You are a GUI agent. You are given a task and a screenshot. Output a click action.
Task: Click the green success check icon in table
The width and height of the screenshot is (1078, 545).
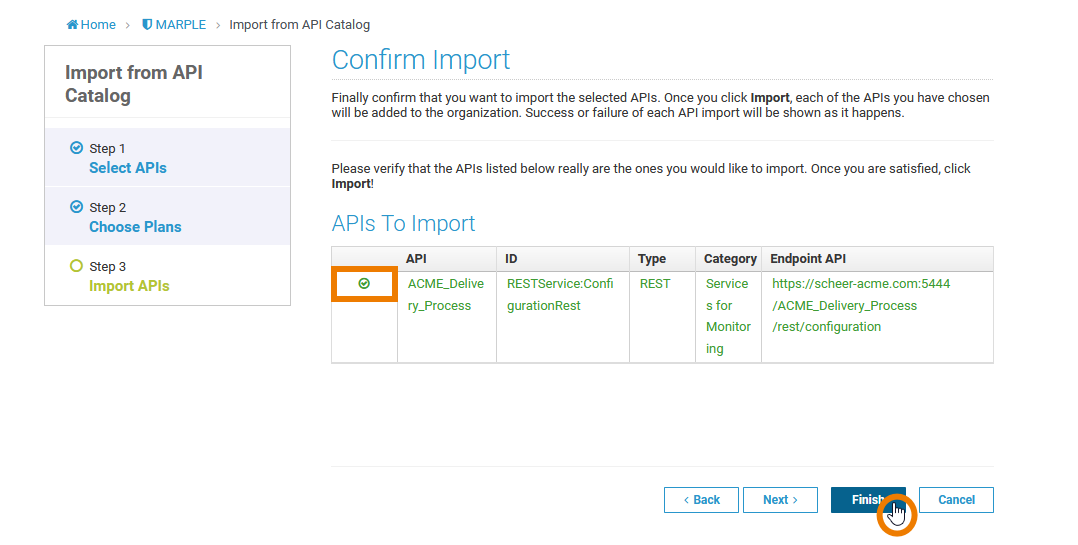[364, 284]
